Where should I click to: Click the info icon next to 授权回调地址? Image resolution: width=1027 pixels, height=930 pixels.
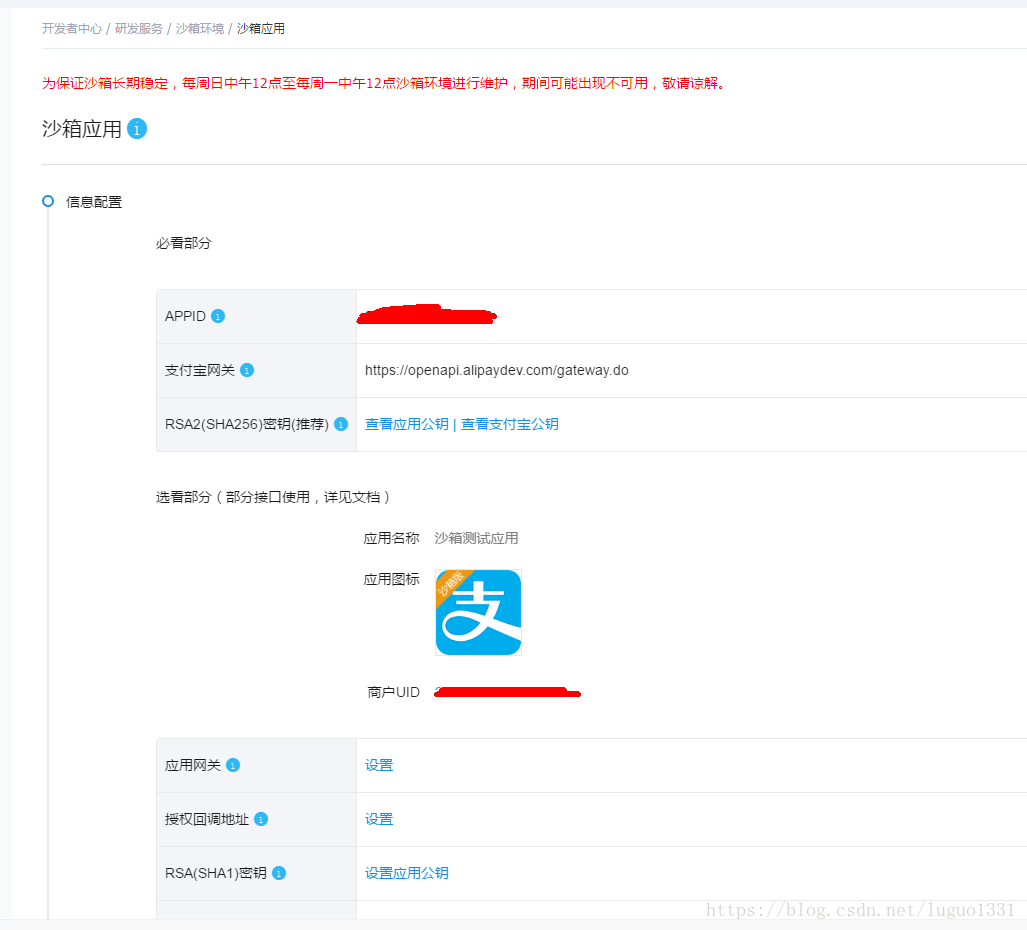pos(261,819)
